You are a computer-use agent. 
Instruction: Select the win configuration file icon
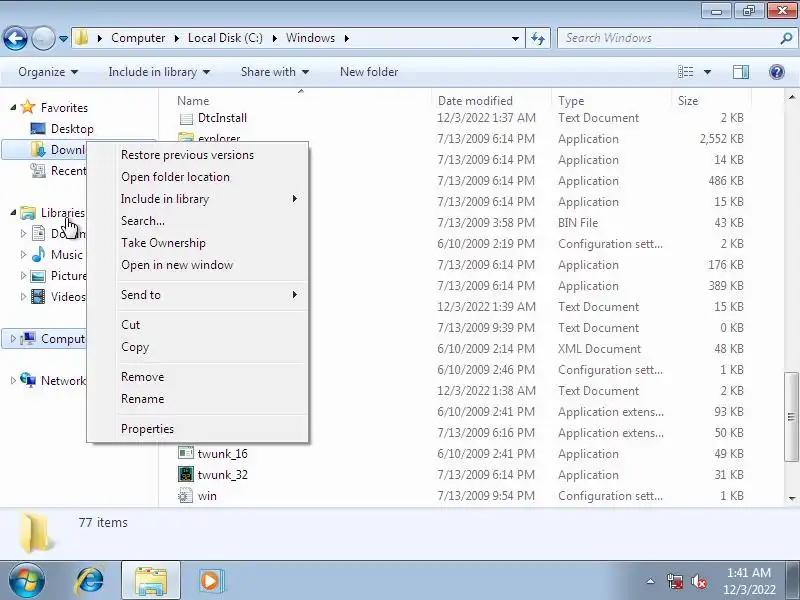click(x=186, y=495)
